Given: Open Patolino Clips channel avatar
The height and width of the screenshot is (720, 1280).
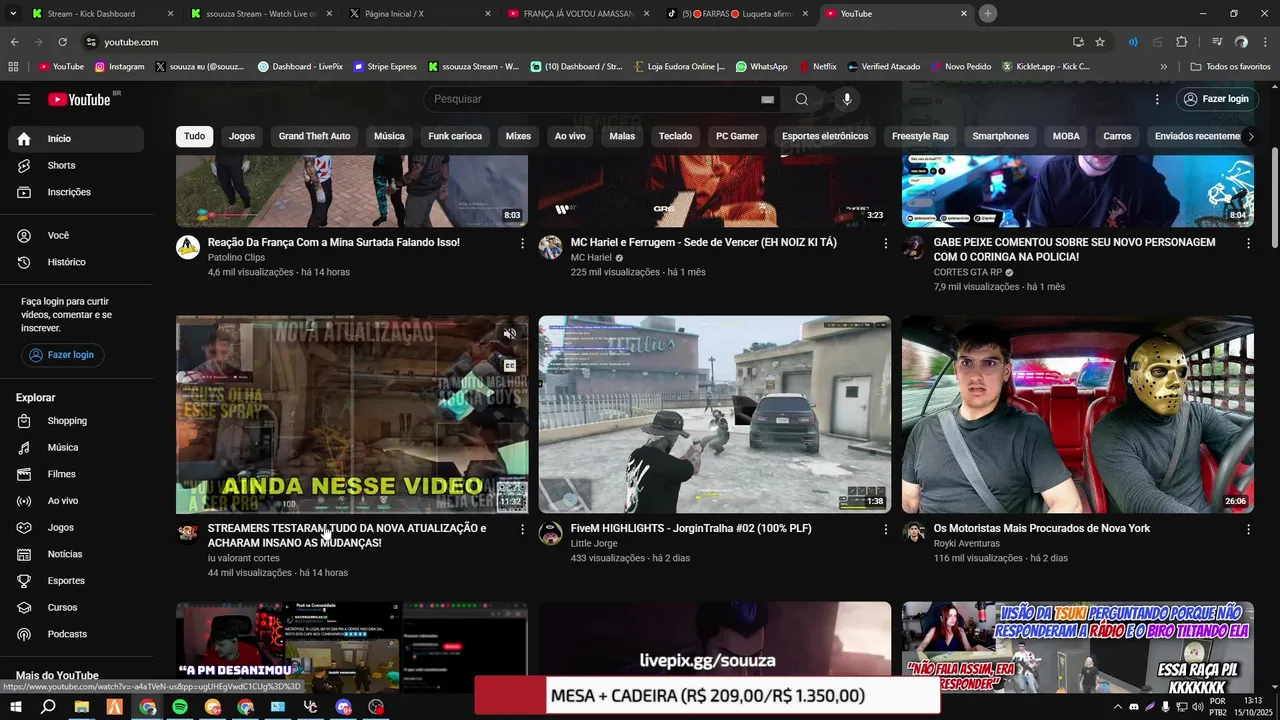Looking at the screenshot, I should pos(188,247).
